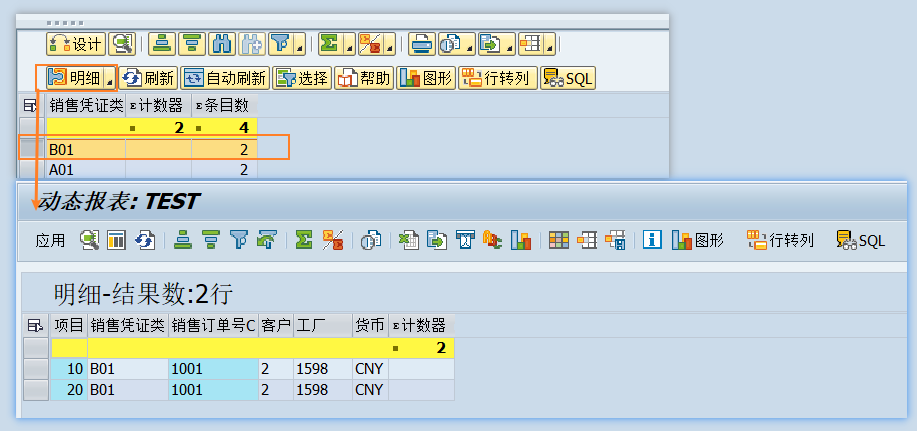Image resolution: width=917 pixels, height=431 pixels.
Task: Sort descending in the TEST toolbar
Action: 211,240
